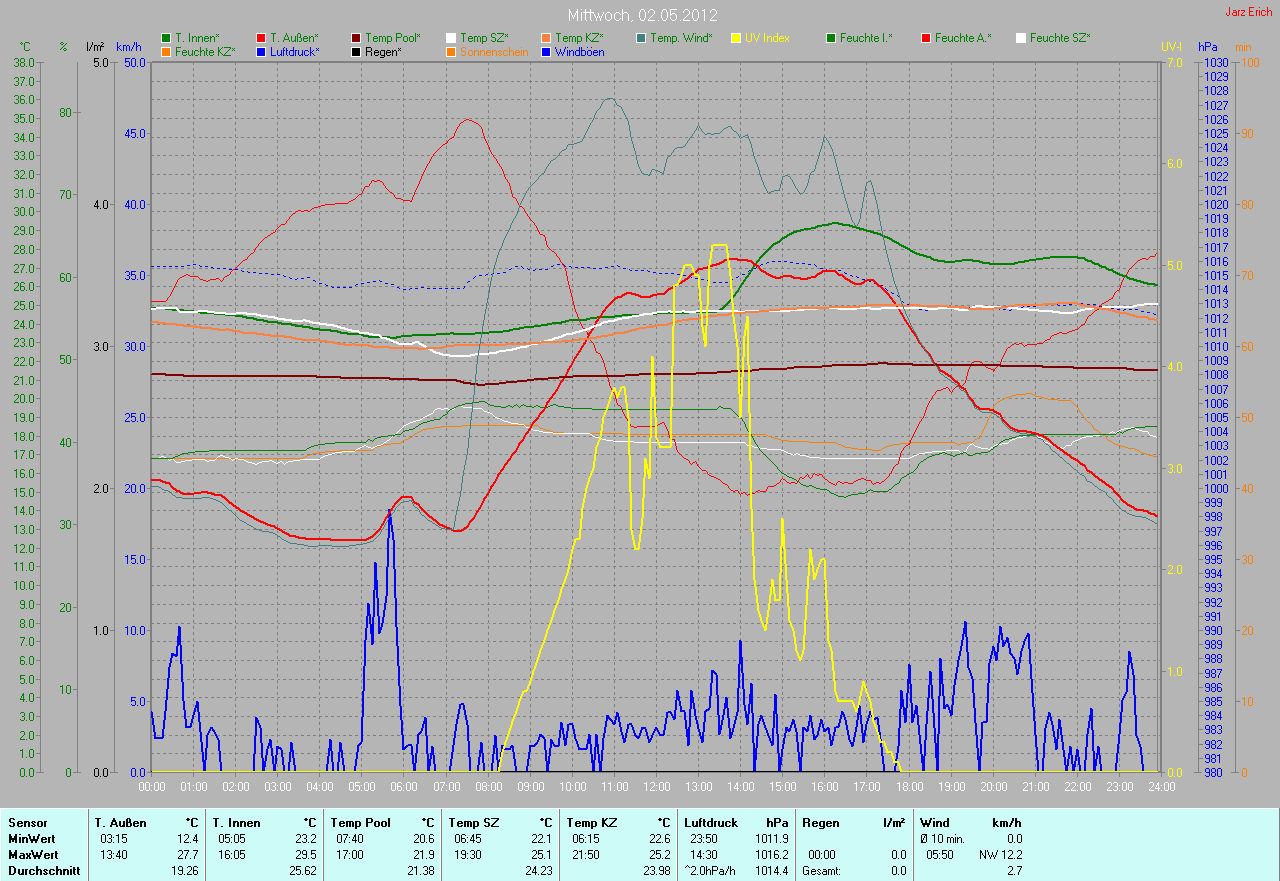Click the T. Außen minimum value '12.4'
Image resolution: width=1280 pixels, height=881 pixels.
pyautogui.click(x=188, y=839)
